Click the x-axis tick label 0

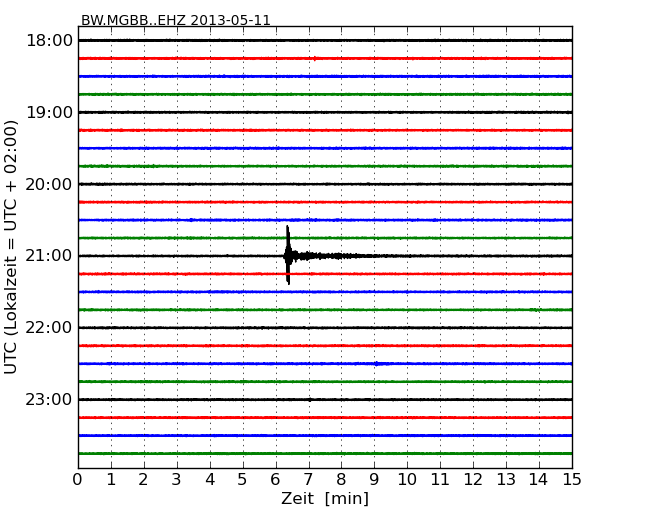click(x=78, y=480)
